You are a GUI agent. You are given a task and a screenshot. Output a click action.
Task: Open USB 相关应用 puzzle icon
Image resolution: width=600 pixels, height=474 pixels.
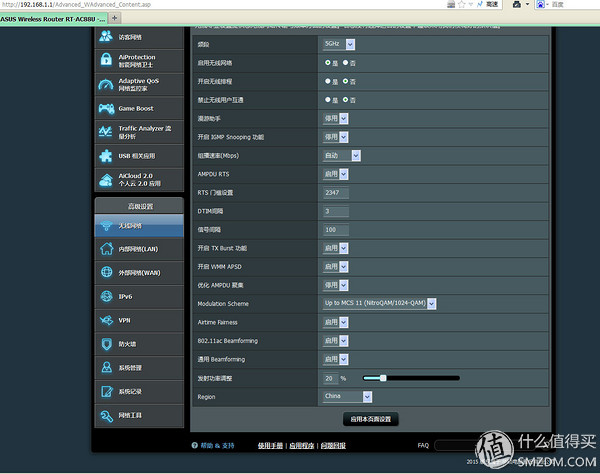coord(106,156)
